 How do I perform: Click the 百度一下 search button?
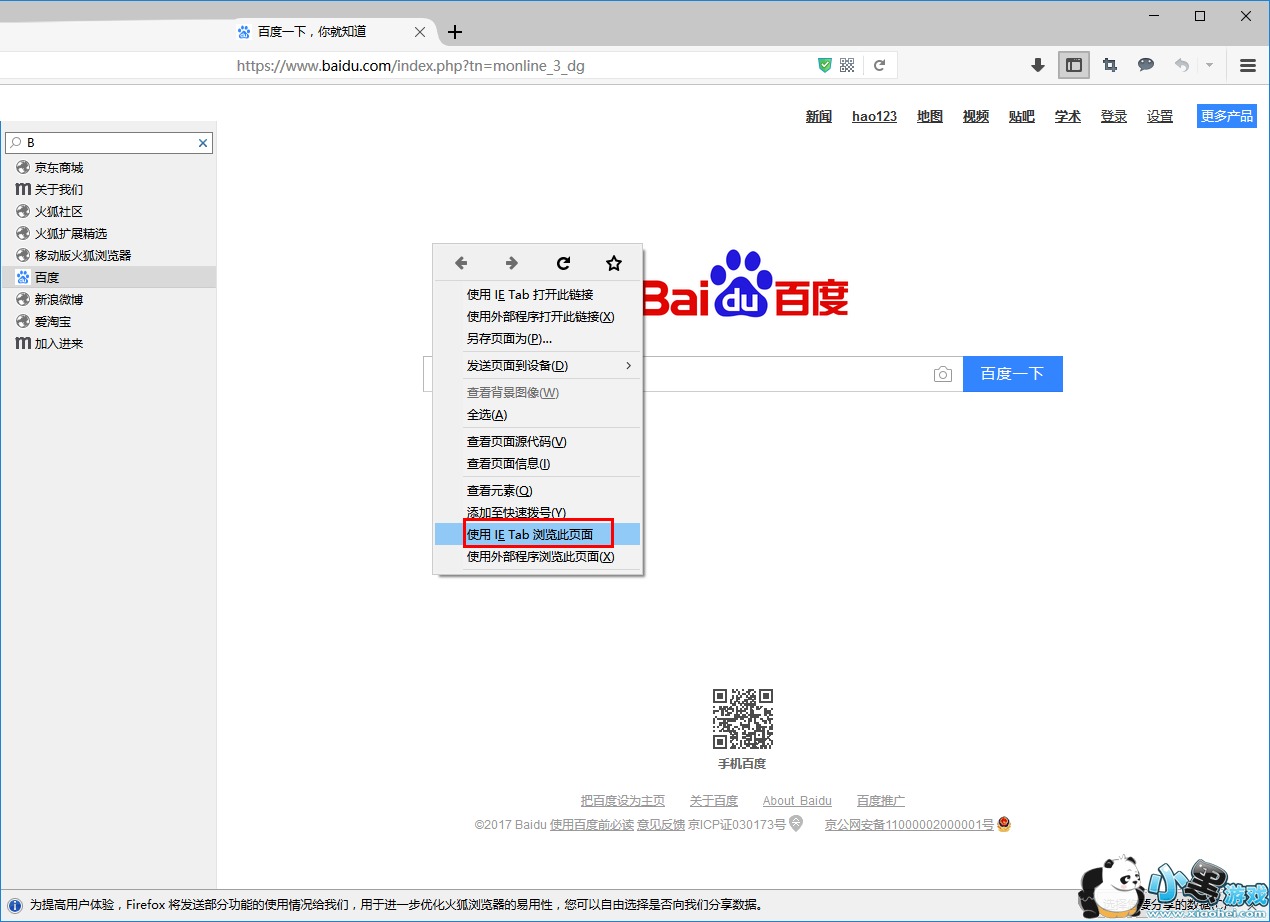(1012, 374)
